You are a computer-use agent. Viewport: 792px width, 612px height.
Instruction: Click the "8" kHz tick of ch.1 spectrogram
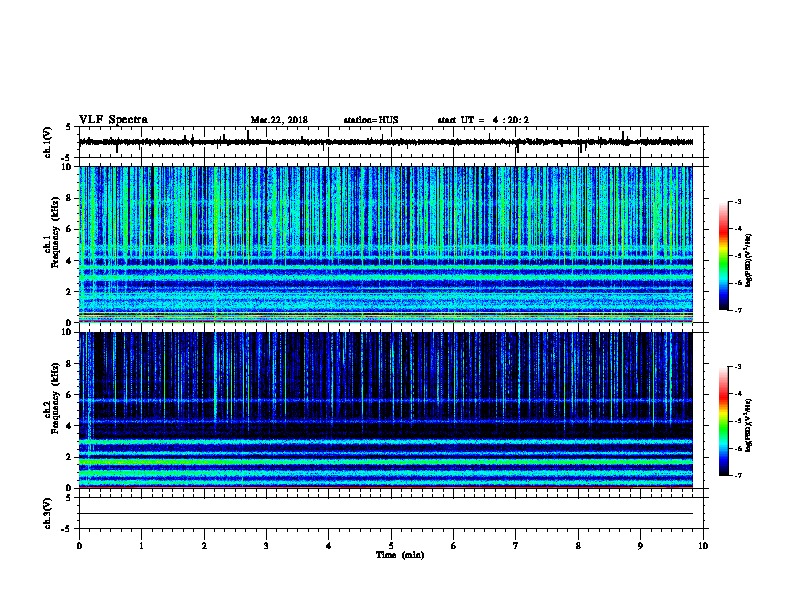(69, 198)
